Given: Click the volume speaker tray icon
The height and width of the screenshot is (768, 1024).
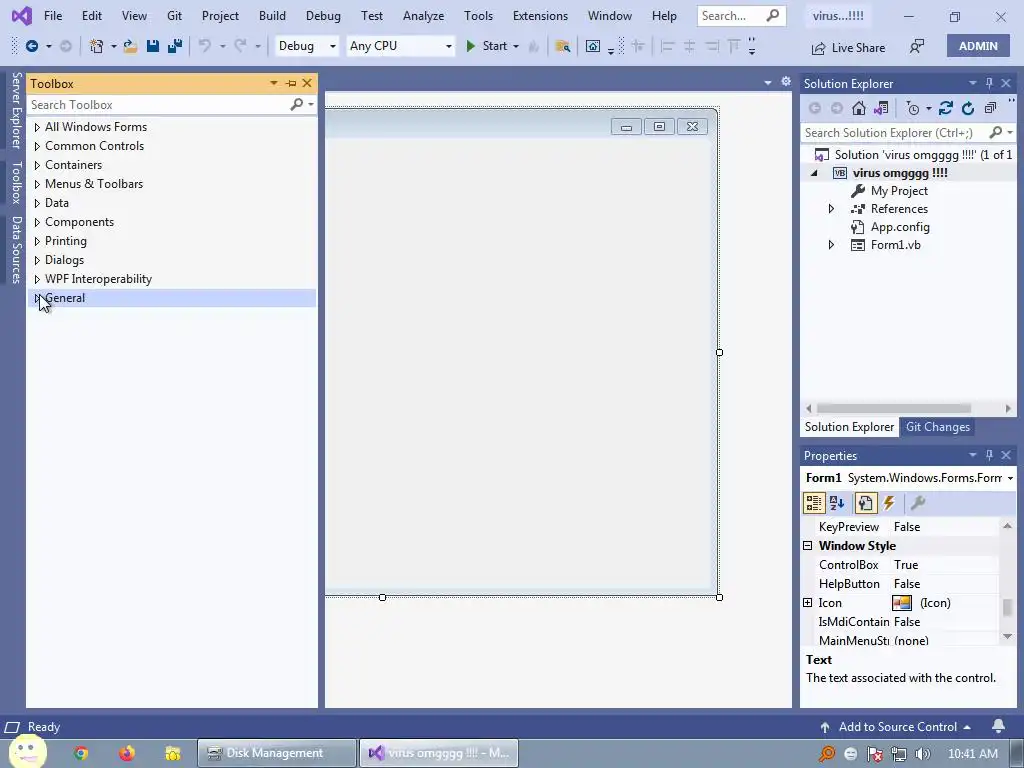Looking at the screenshot, I should pyautogui.click(x=923, y=754).
